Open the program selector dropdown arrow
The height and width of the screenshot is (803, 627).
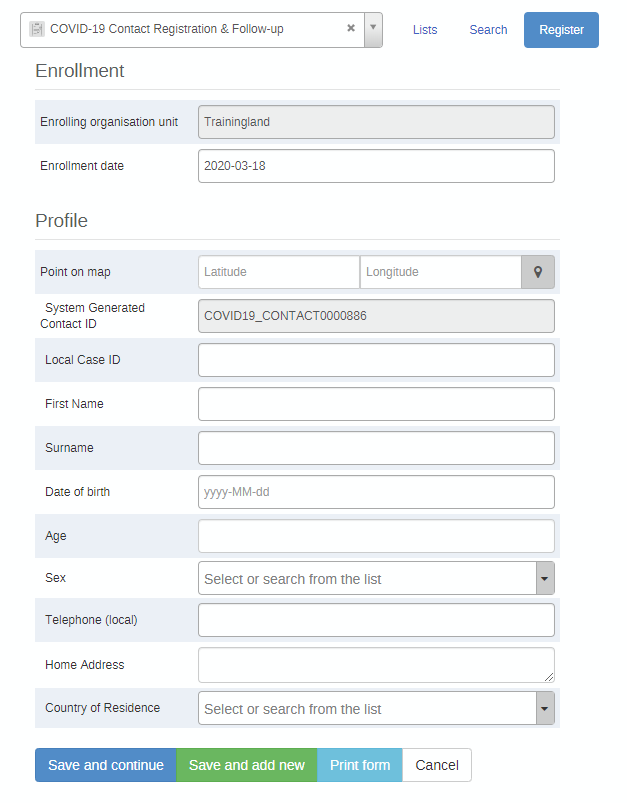tap(373, 30)
